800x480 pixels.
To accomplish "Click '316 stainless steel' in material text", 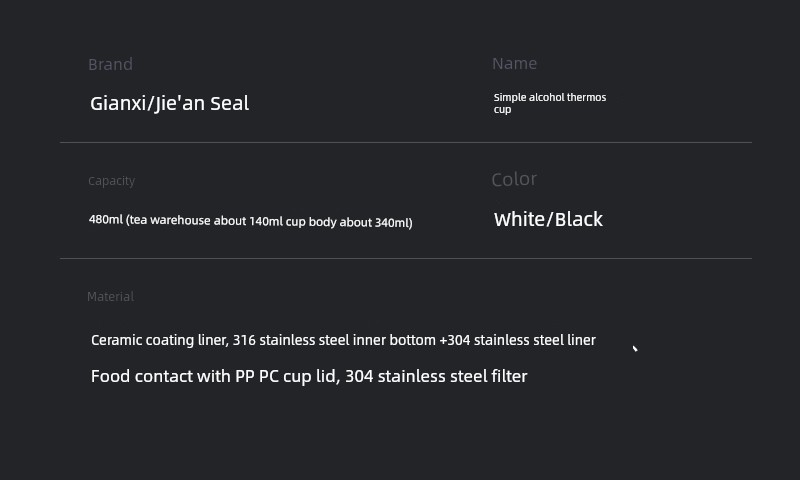I will (x=291, y=340).
